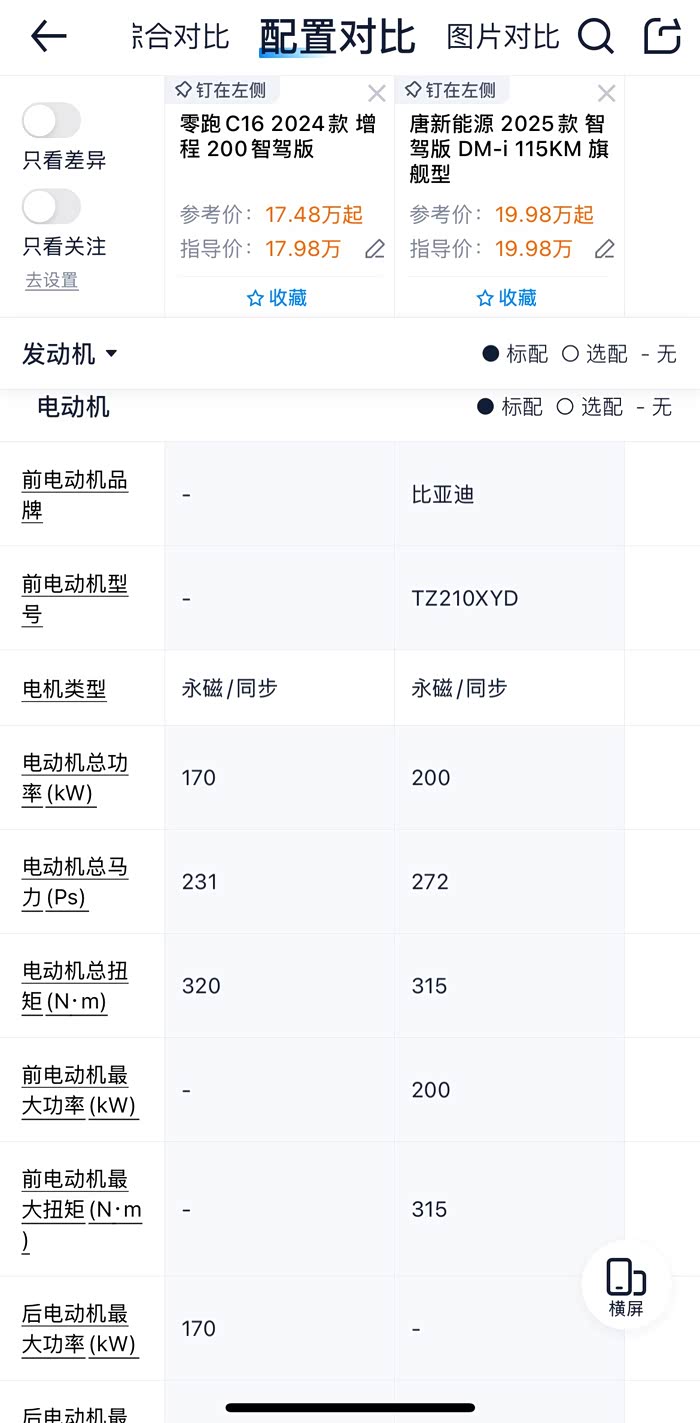The image size is (700, 1423).
Task: Edit the 19.98万 guide price with pencil icon
Action: 604,249
